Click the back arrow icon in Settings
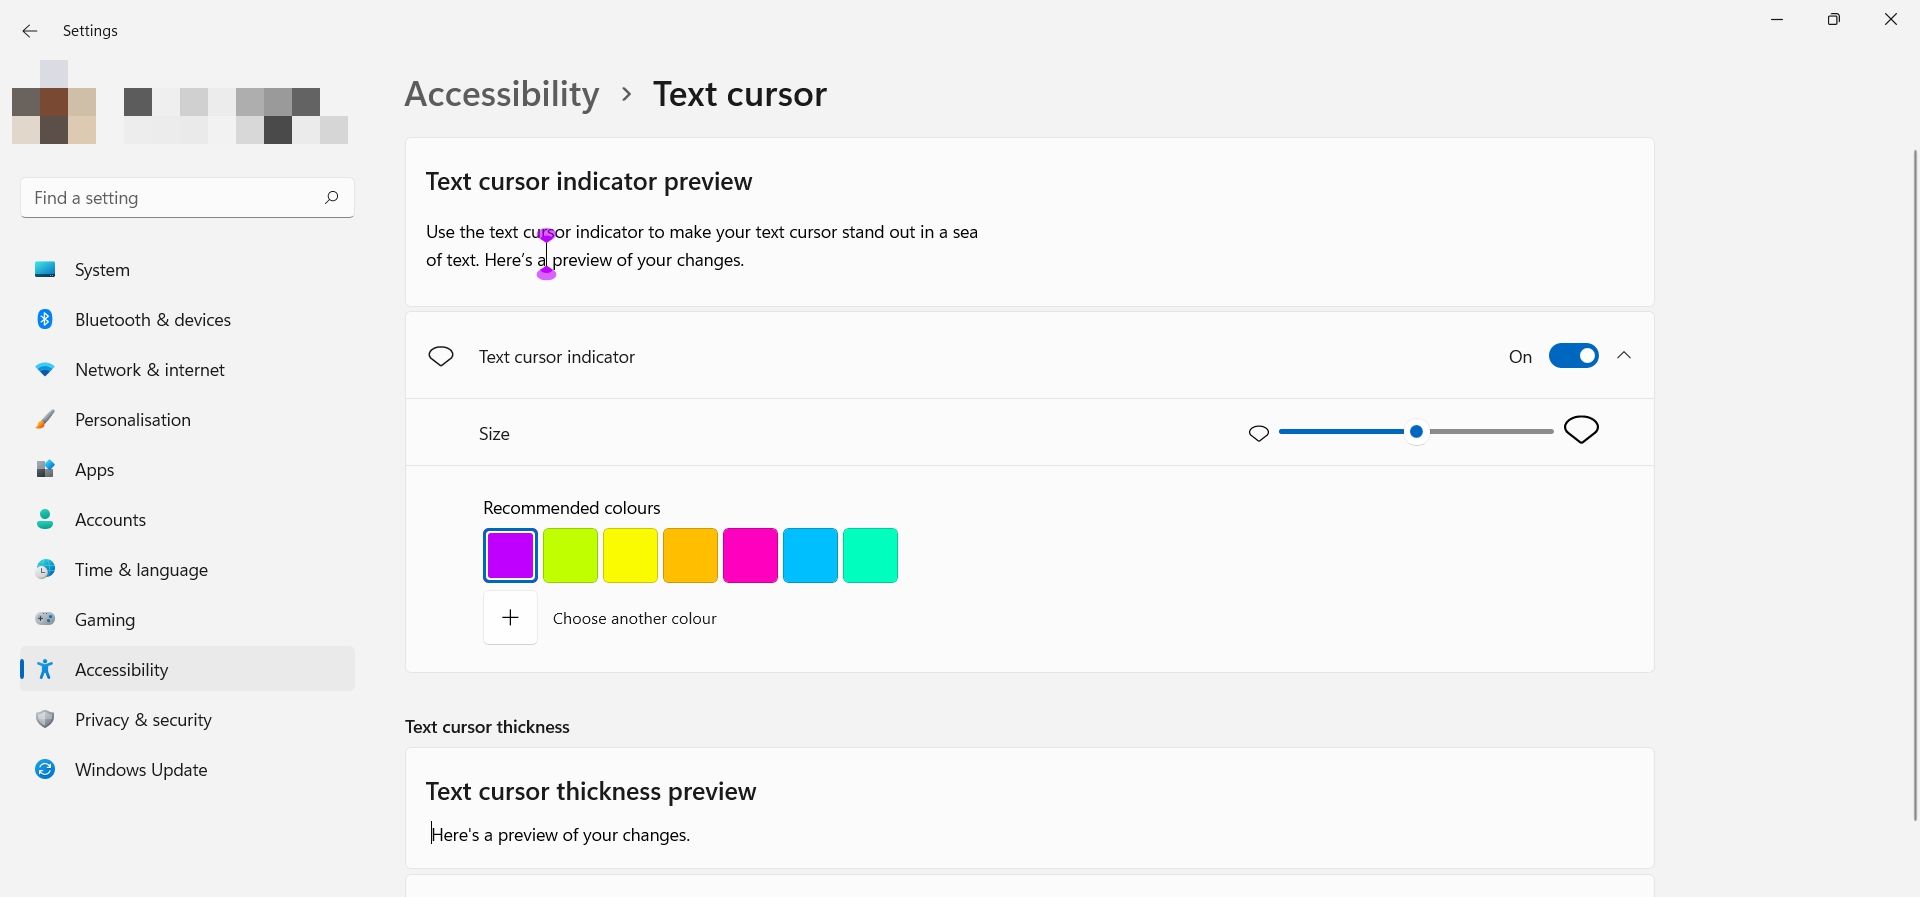 pos(30,31)
